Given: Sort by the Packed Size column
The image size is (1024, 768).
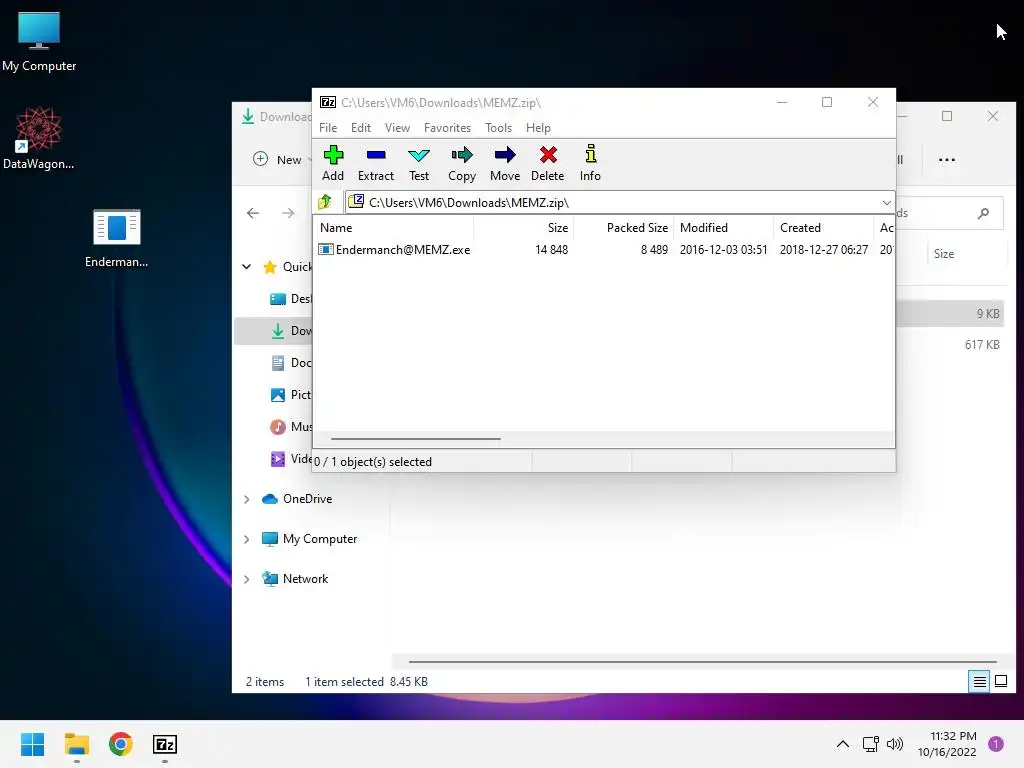Looking at the screenshot, I should click(623, 228).
